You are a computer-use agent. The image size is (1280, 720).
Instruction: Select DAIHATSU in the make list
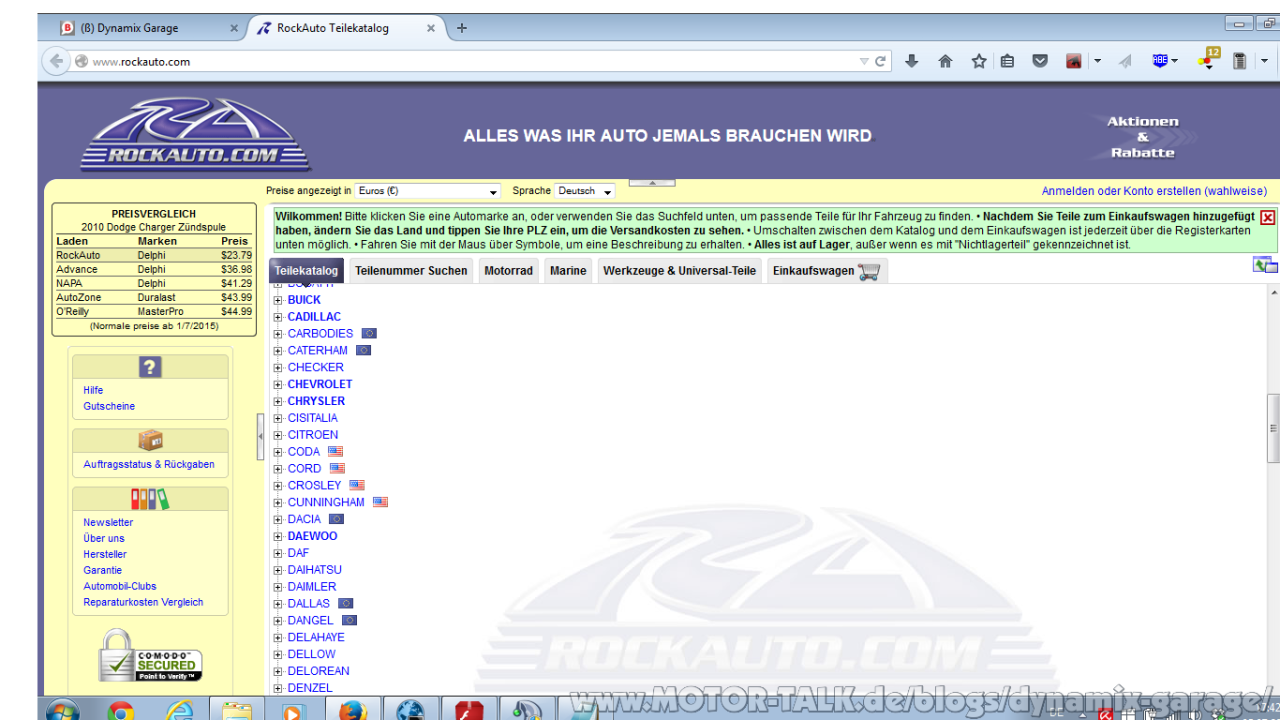(x=314, y=570)
